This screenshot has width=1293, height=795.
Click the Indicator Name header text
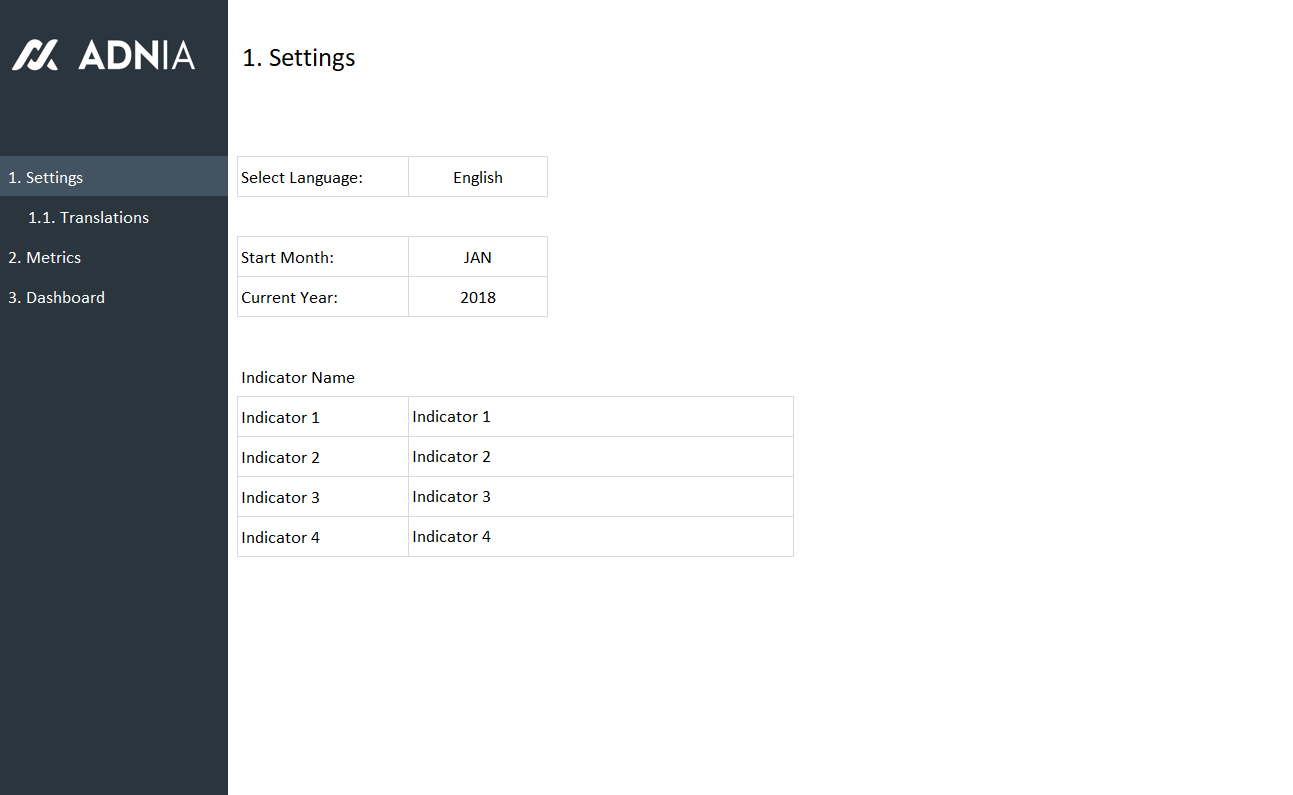(x=298, y=377)
